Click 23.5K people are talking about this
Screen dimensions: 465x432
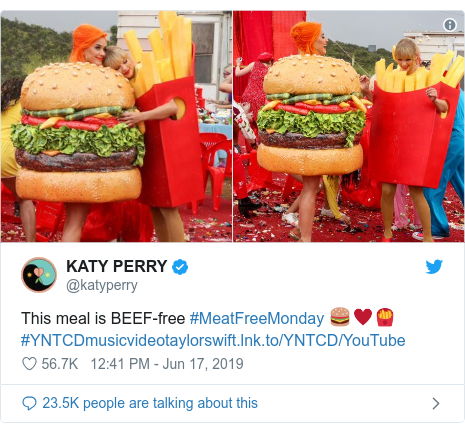[150, 403]
